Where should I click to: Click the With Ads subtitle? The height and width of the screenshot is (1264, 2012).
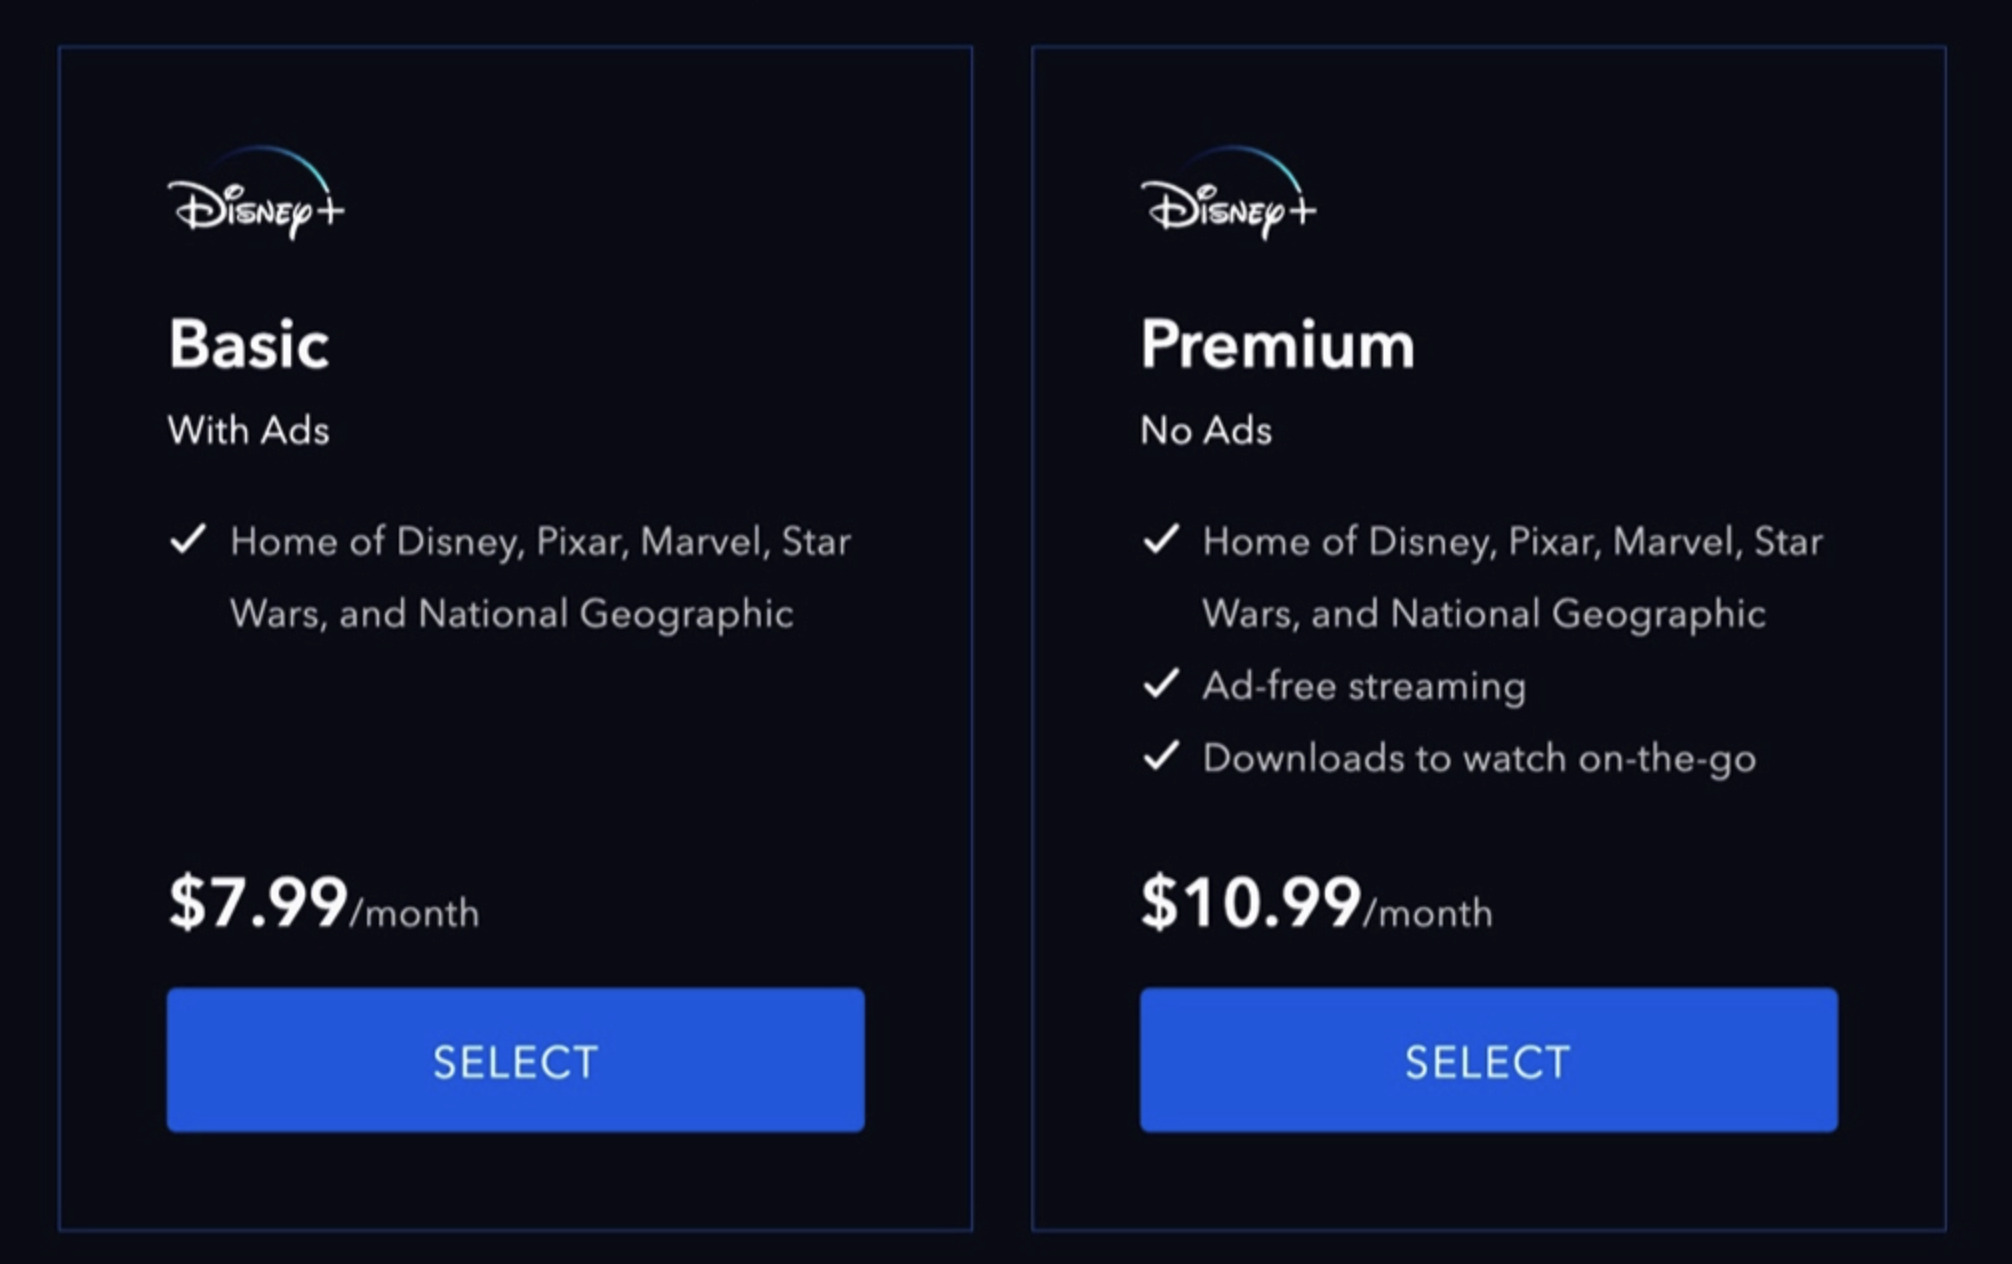tap(249, 430)
